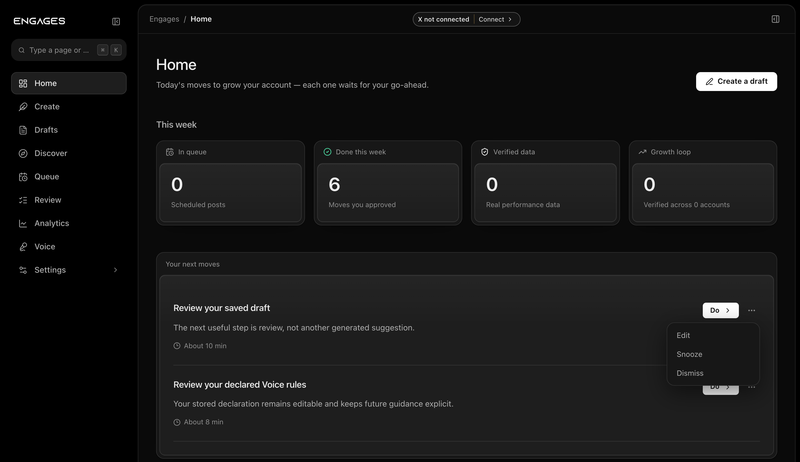Click the Drafts document icon

[x=23, y=130]
